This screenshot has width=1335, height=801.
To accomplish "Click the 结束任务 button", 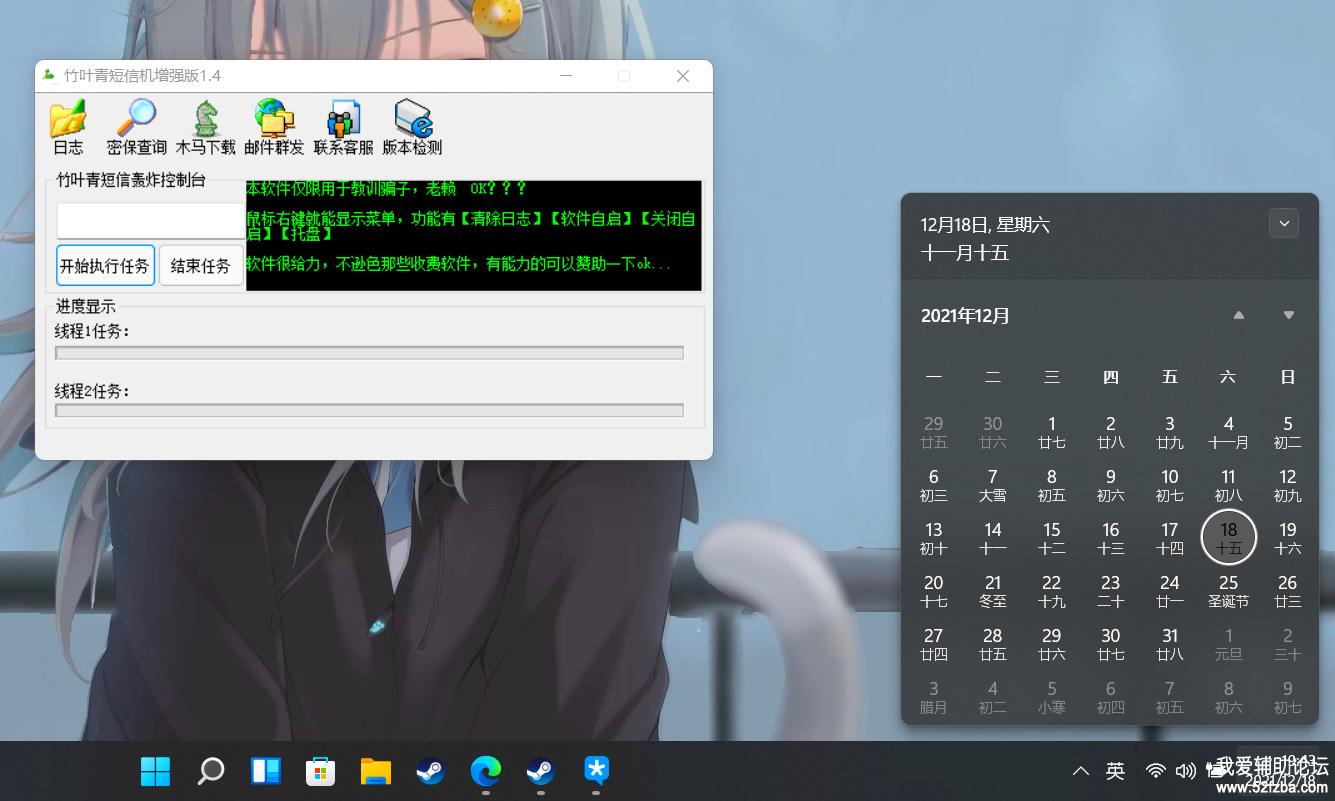I will [200, 266].
